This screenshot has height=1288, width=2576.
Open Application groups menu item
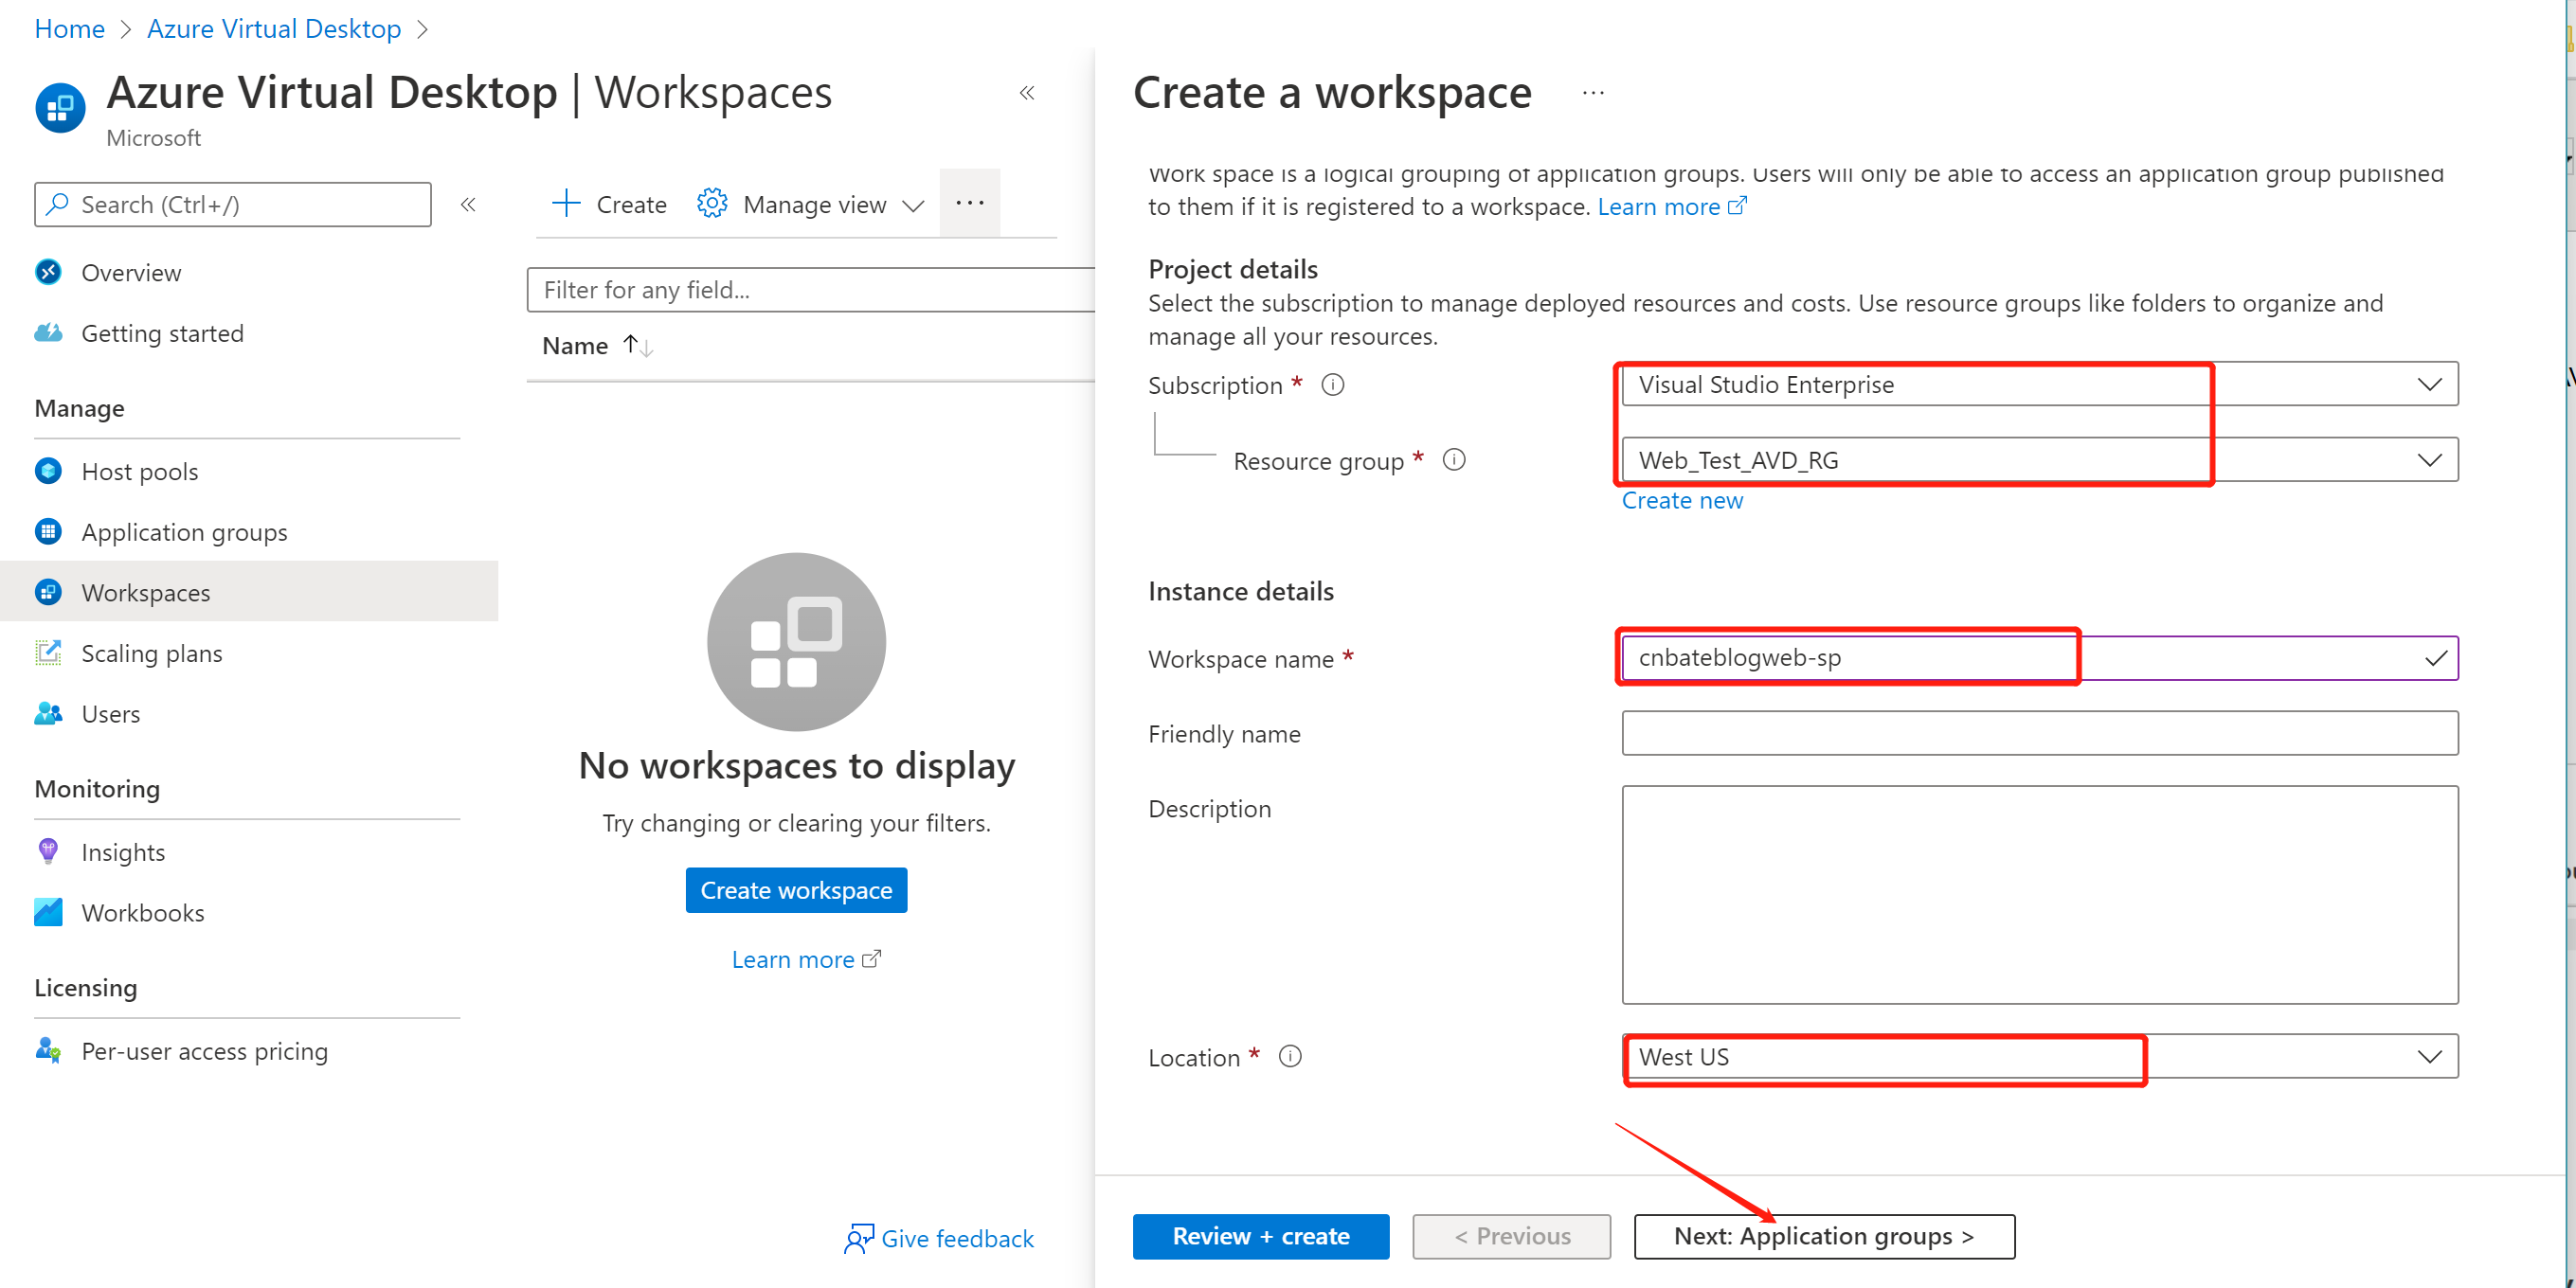click(x=184, y=532)
